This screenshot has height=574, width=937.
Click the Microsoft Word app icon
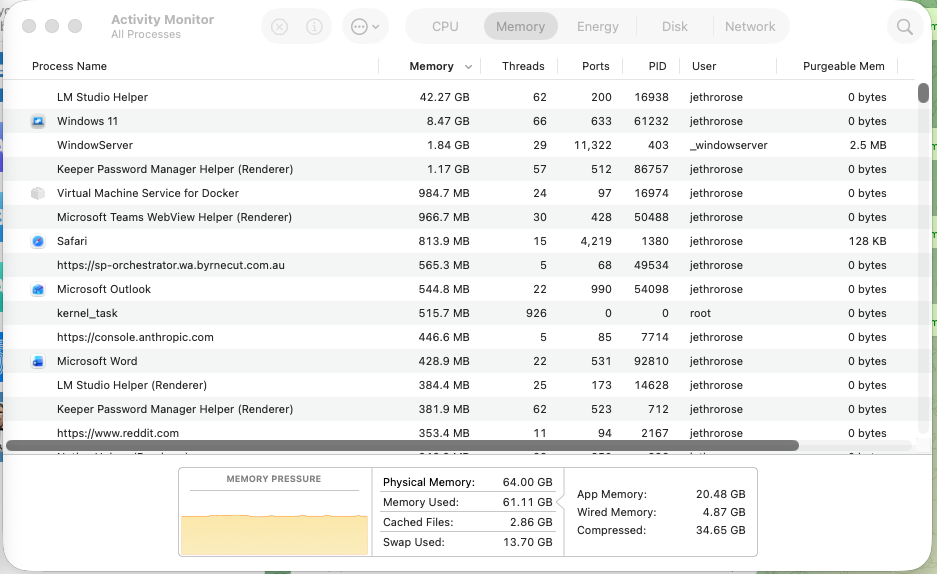(38, 361)
